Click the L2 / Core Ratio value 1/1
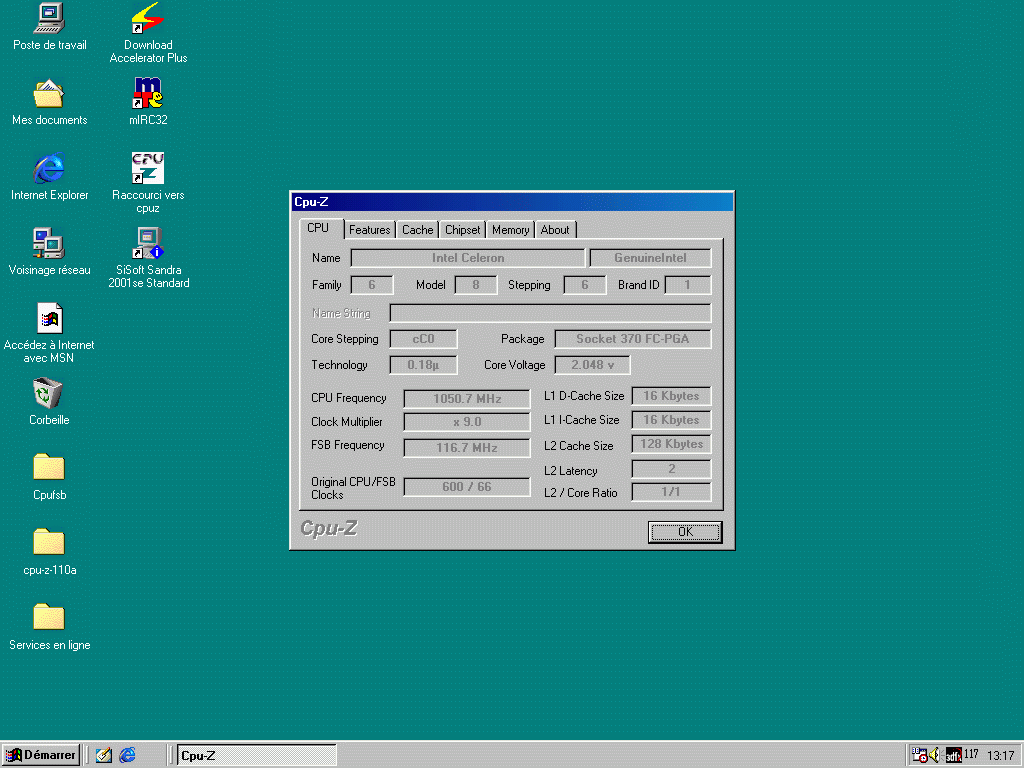 coord(671,492)
